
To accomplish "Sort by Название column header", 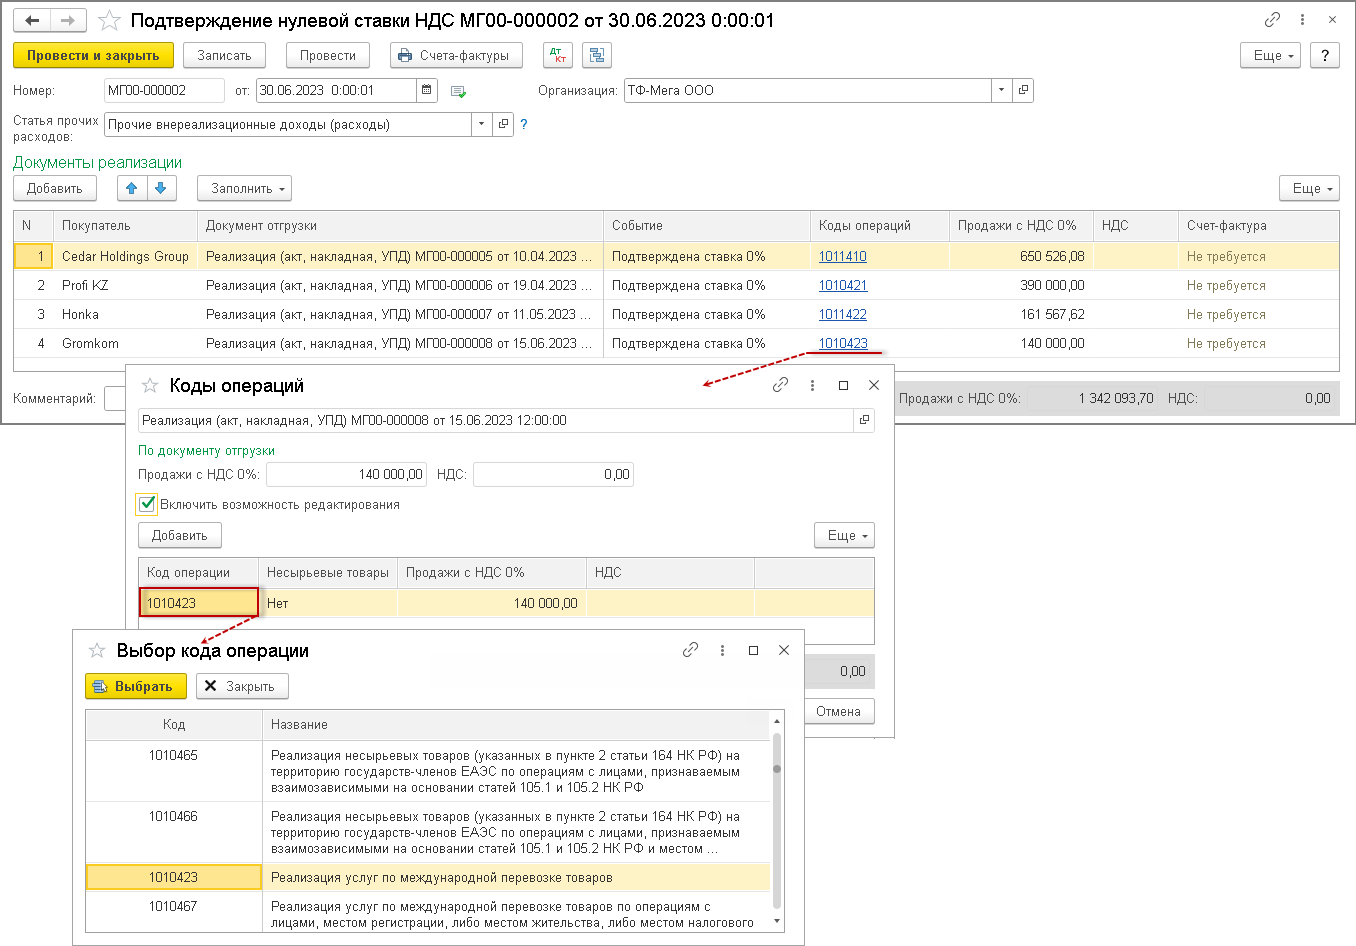I will point(516,724).
